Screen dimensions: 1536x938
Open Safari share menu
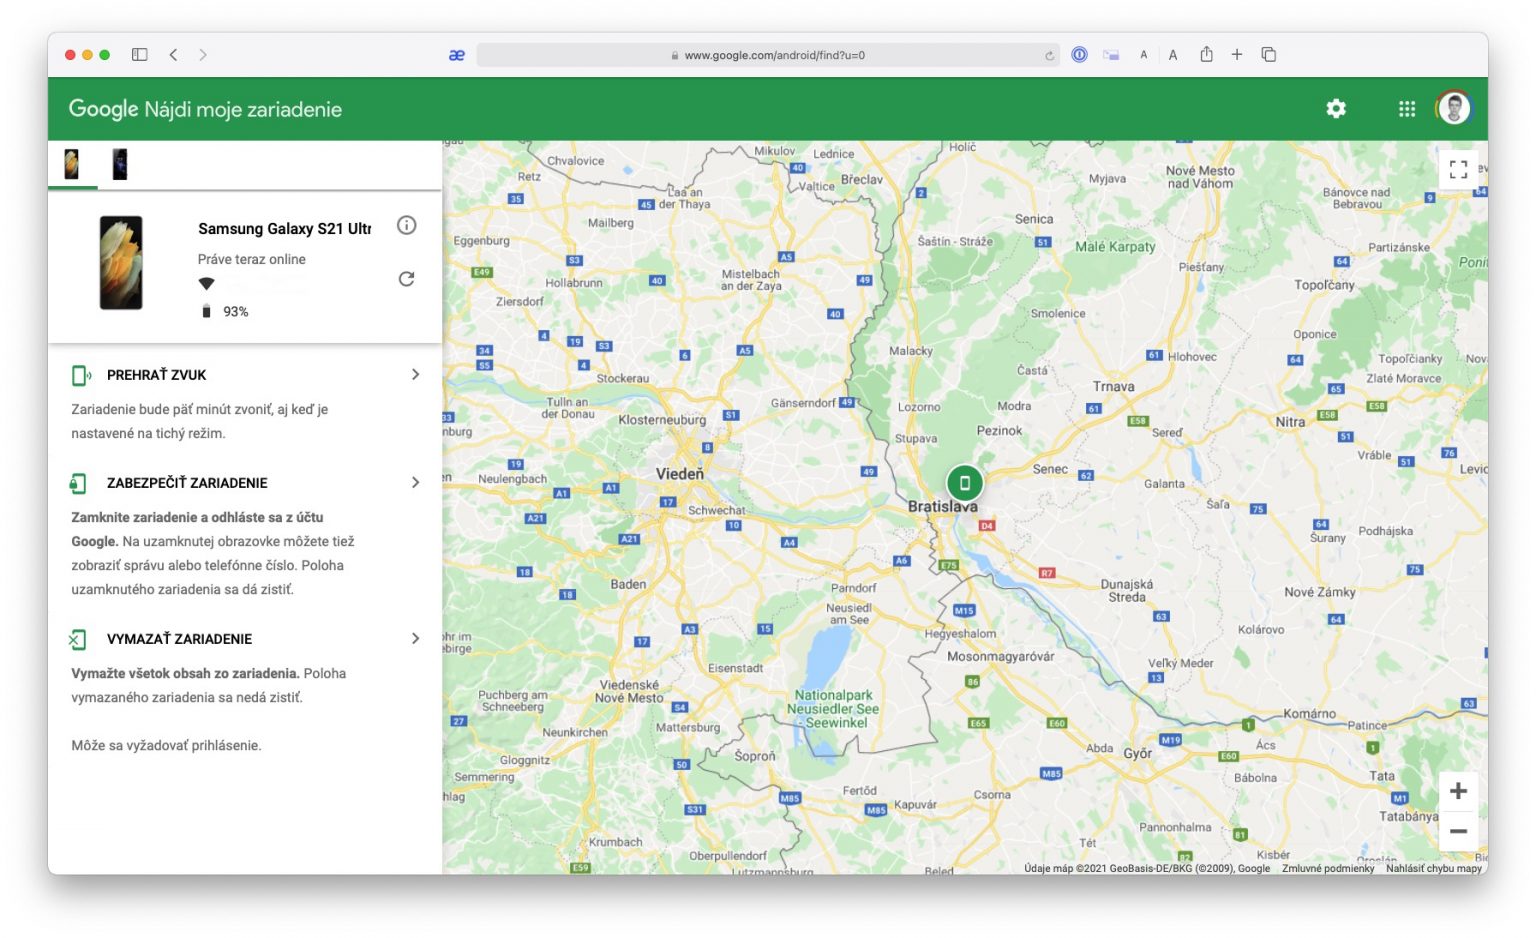point(1207,54)
